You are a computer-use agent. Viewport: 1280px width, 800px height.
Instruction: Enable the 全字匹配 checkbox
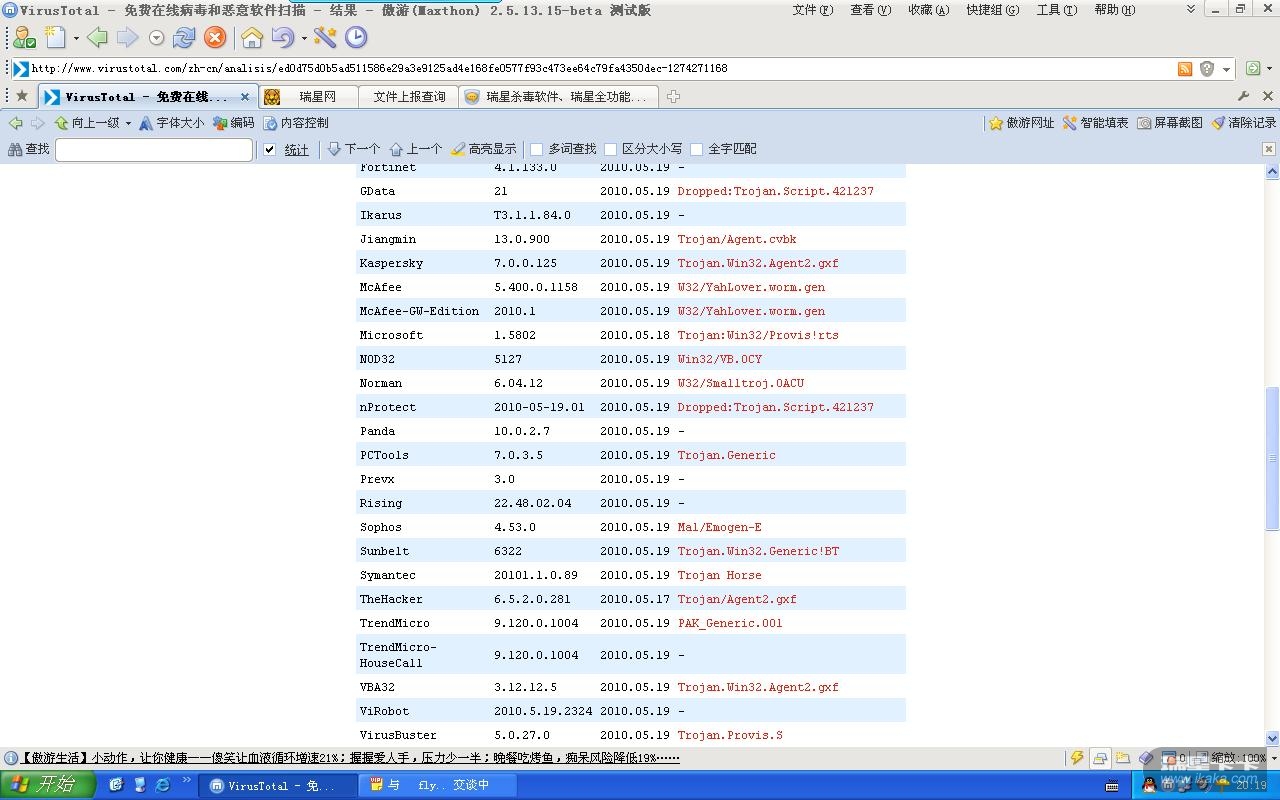[x=696, y=149]
